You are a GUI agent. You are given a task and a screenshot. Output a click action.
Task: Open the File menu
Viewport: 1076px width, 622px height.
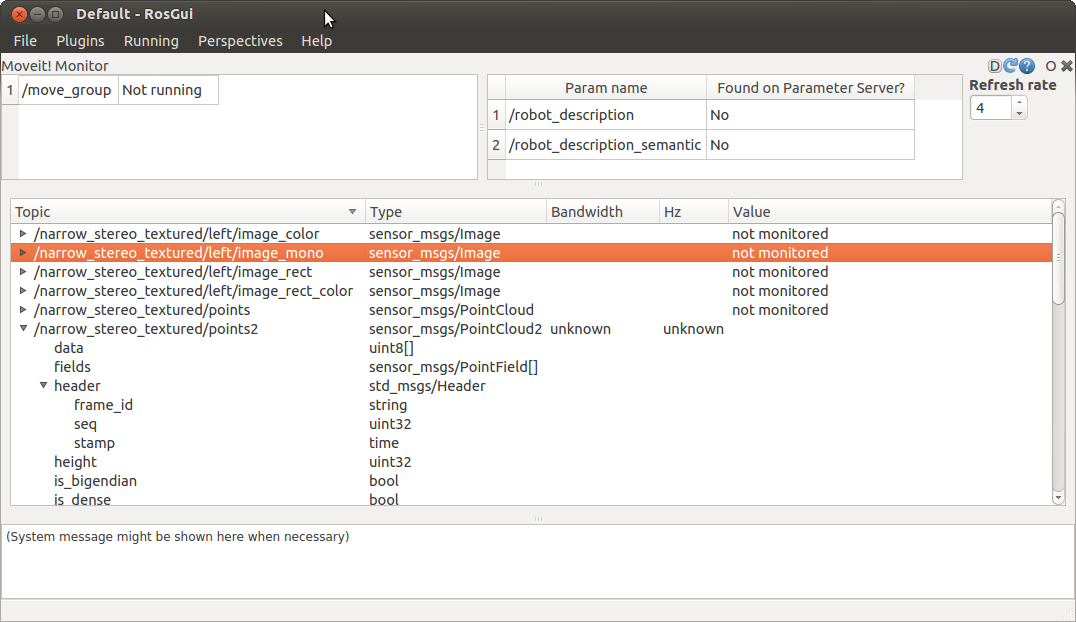[x=25, y=41]
